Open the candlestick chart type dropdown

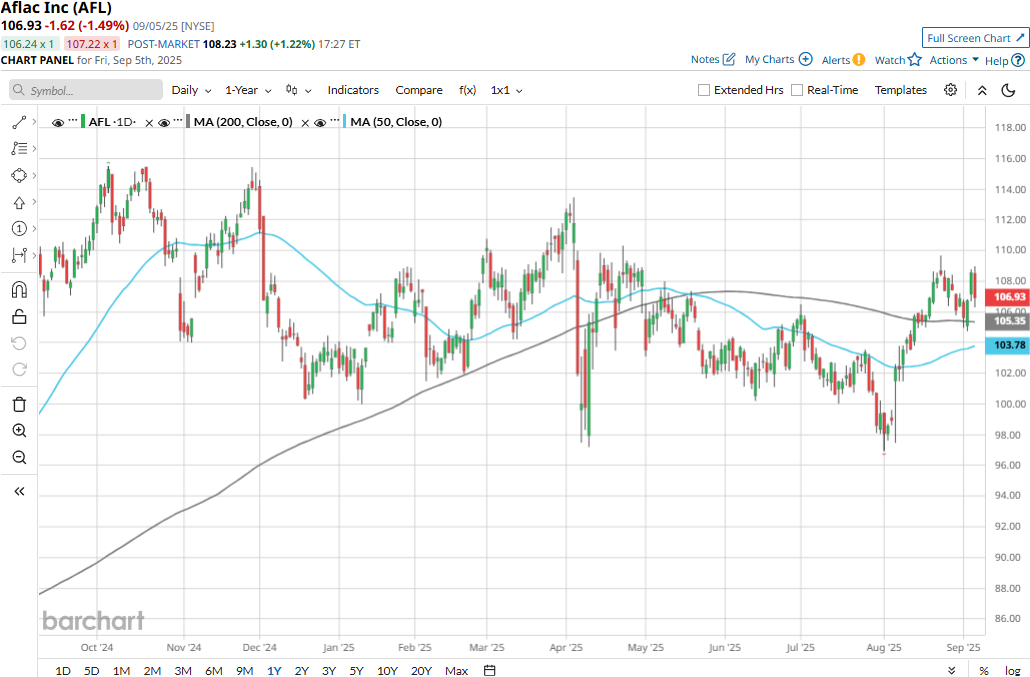coord(298,90)
